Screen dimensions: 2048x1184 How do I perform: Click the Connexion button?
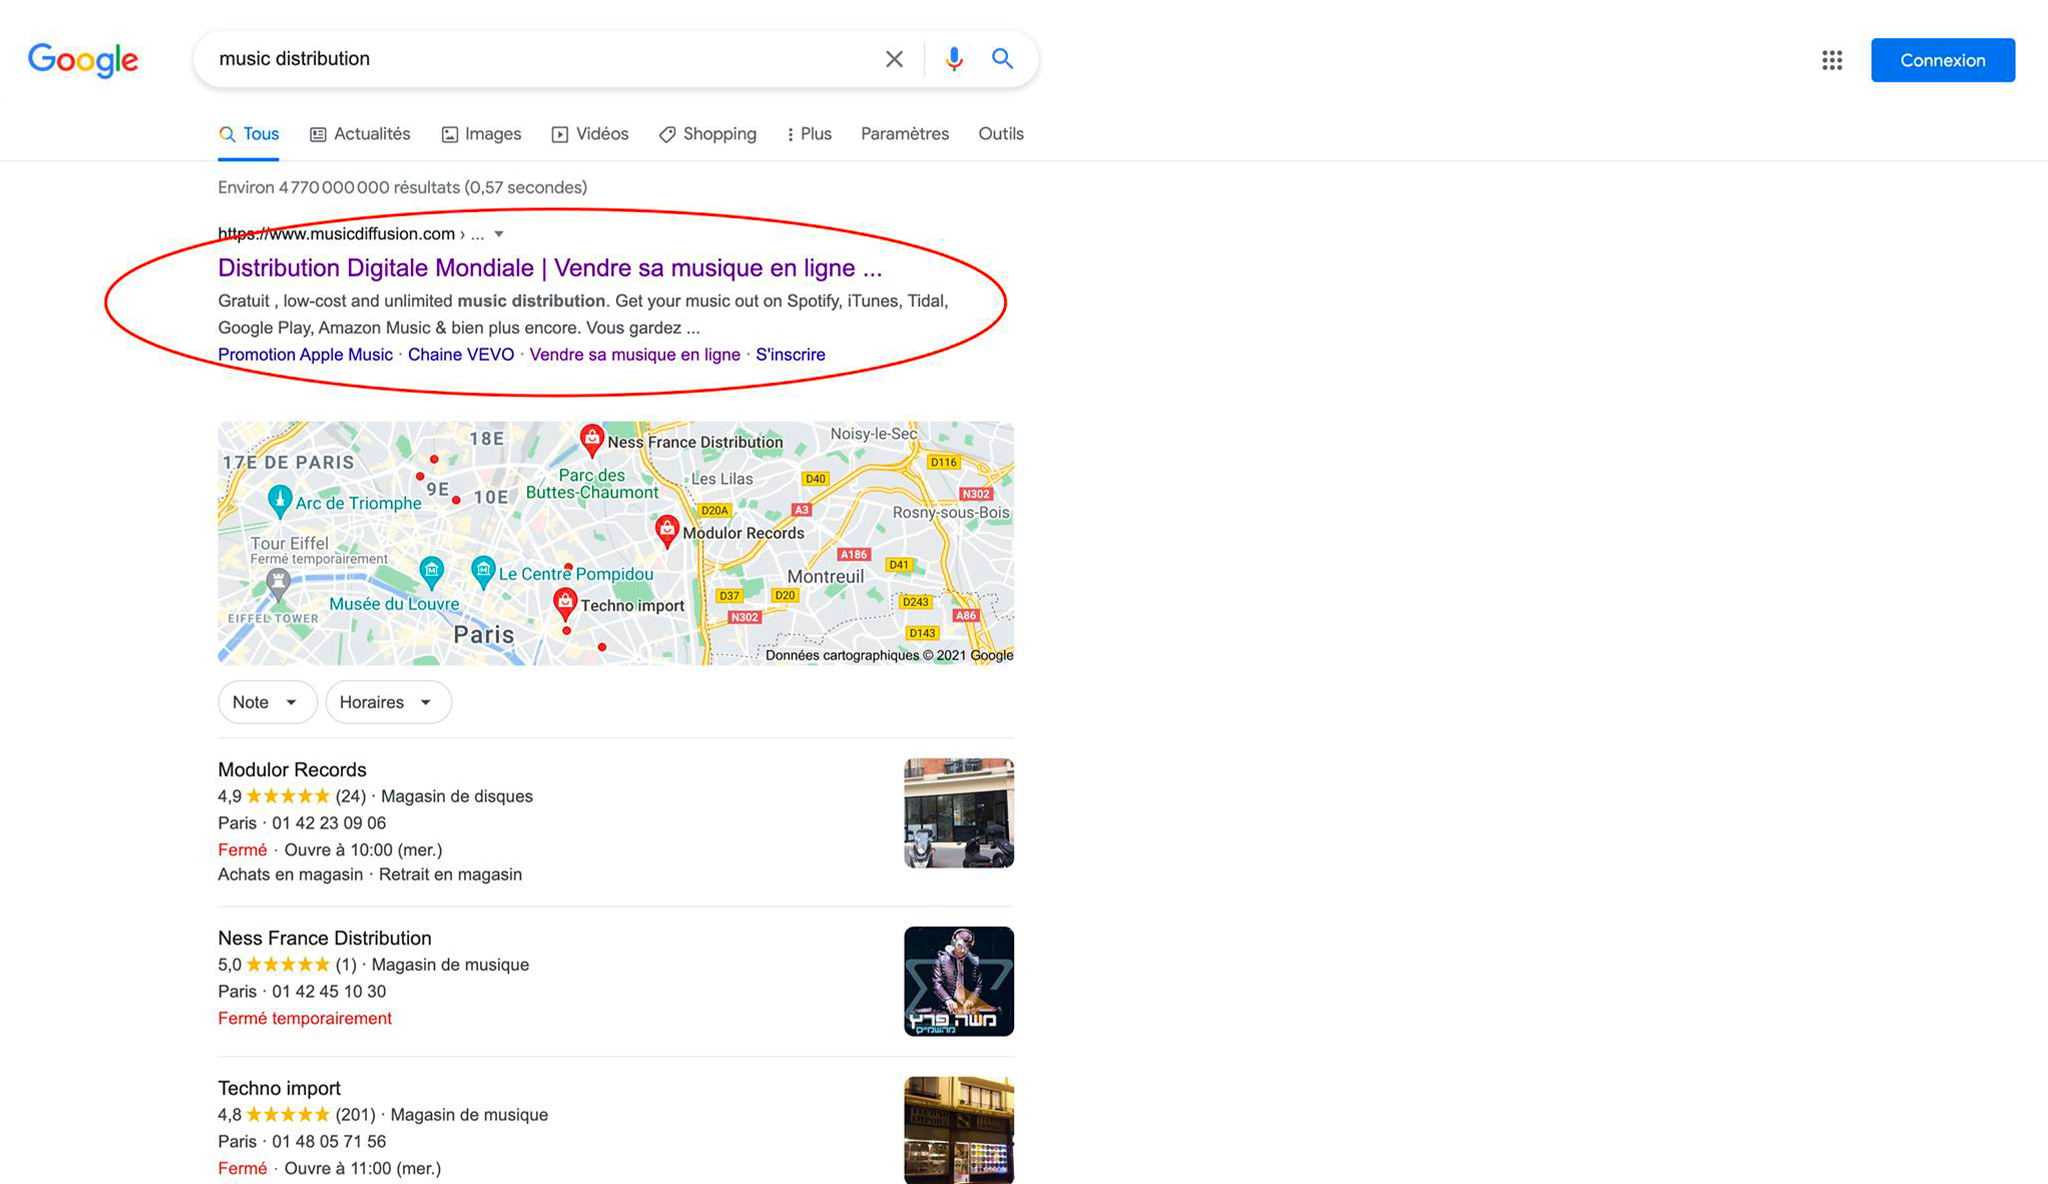point(1941,60)
